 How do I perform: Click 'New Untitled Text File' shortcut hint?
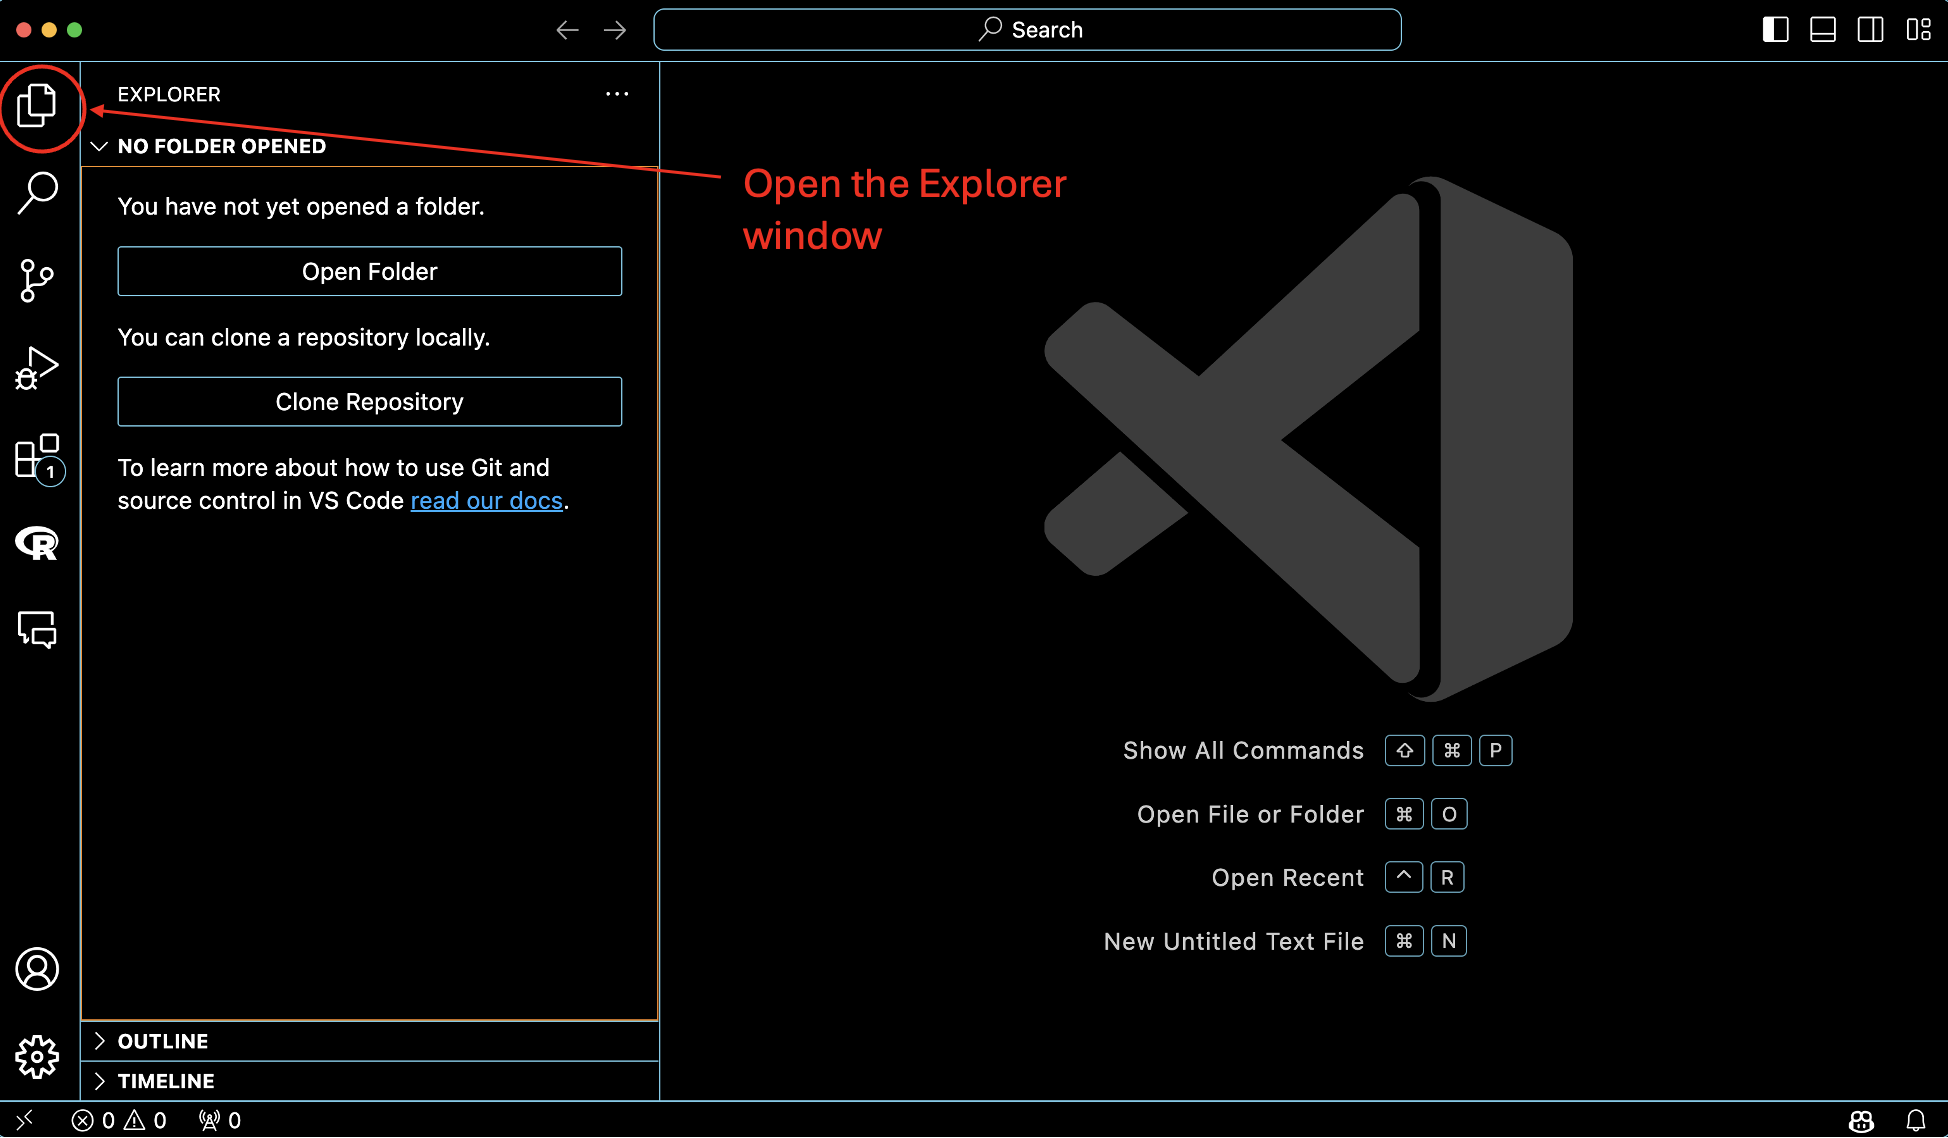[x=1234, y=942]
